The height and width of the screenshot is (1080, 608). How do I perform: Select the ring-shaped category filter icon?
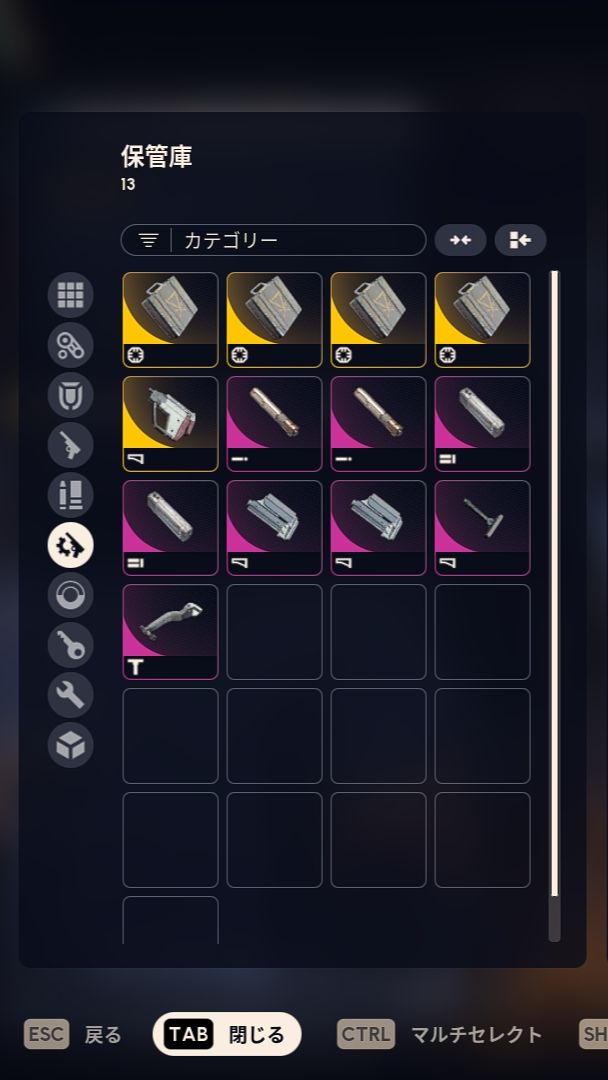coord(70,594)
